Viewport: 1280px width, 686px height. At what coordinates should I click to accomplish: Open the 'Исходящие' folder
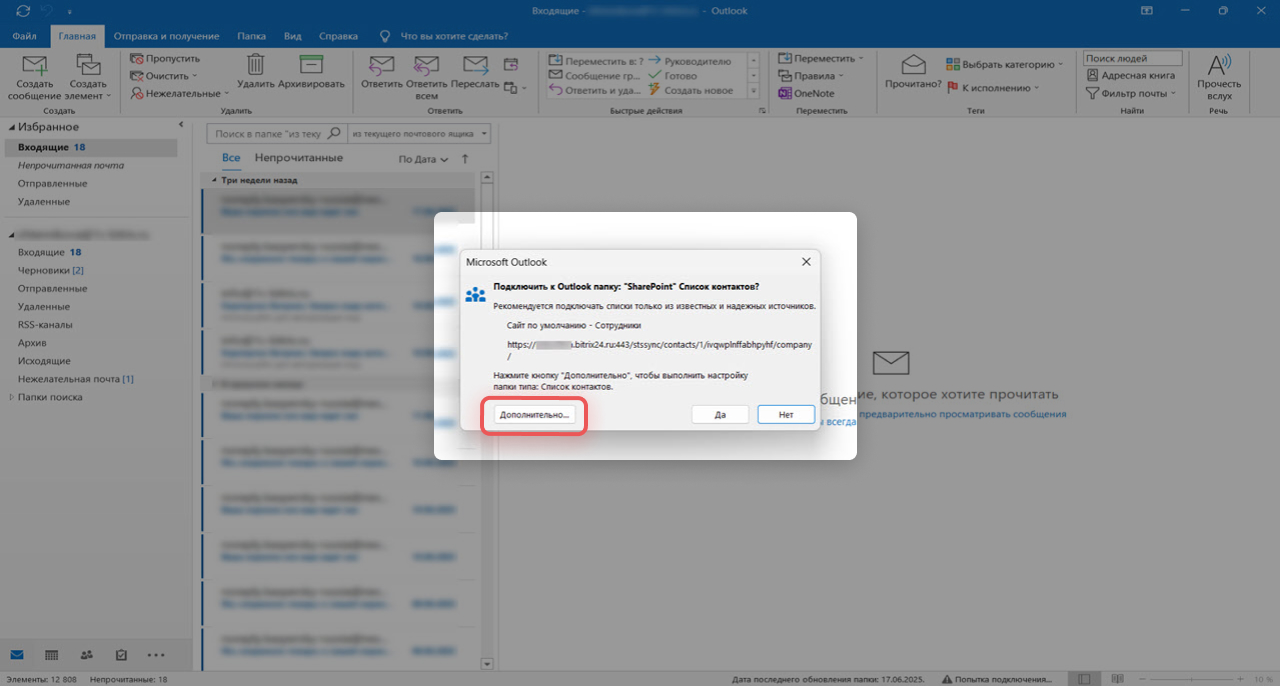click(x=44, y=360)
